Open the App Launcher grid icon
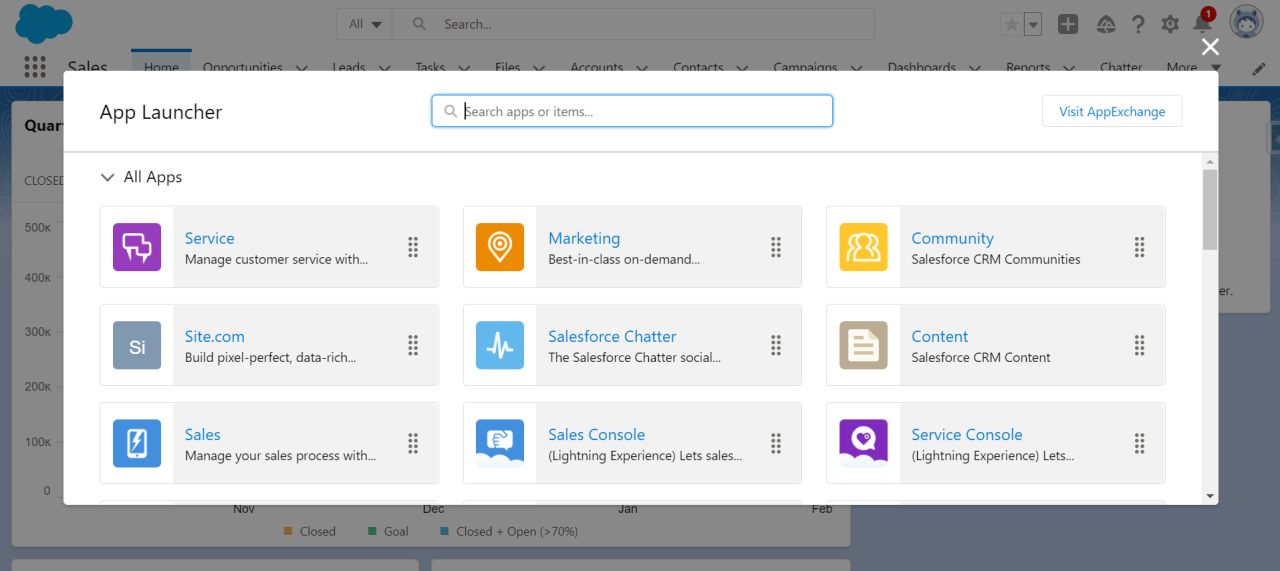 pyautogui.click(x=35, y=67)
